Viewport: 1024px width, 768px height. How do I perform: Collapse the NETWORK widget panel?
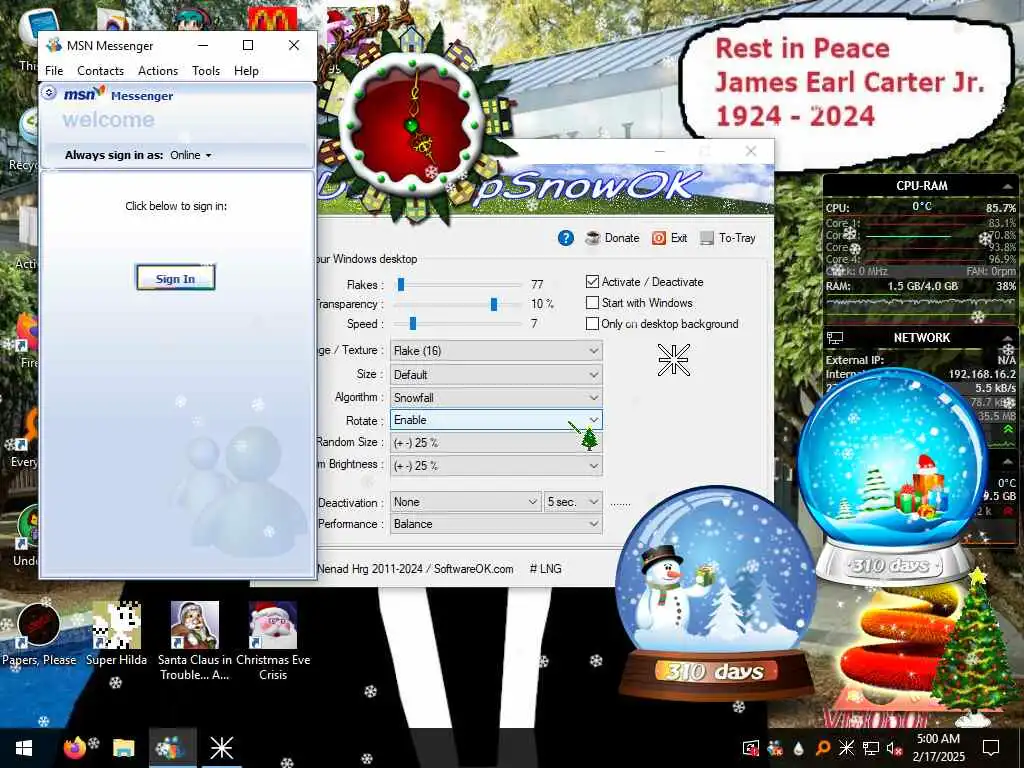pos(1007,338)
